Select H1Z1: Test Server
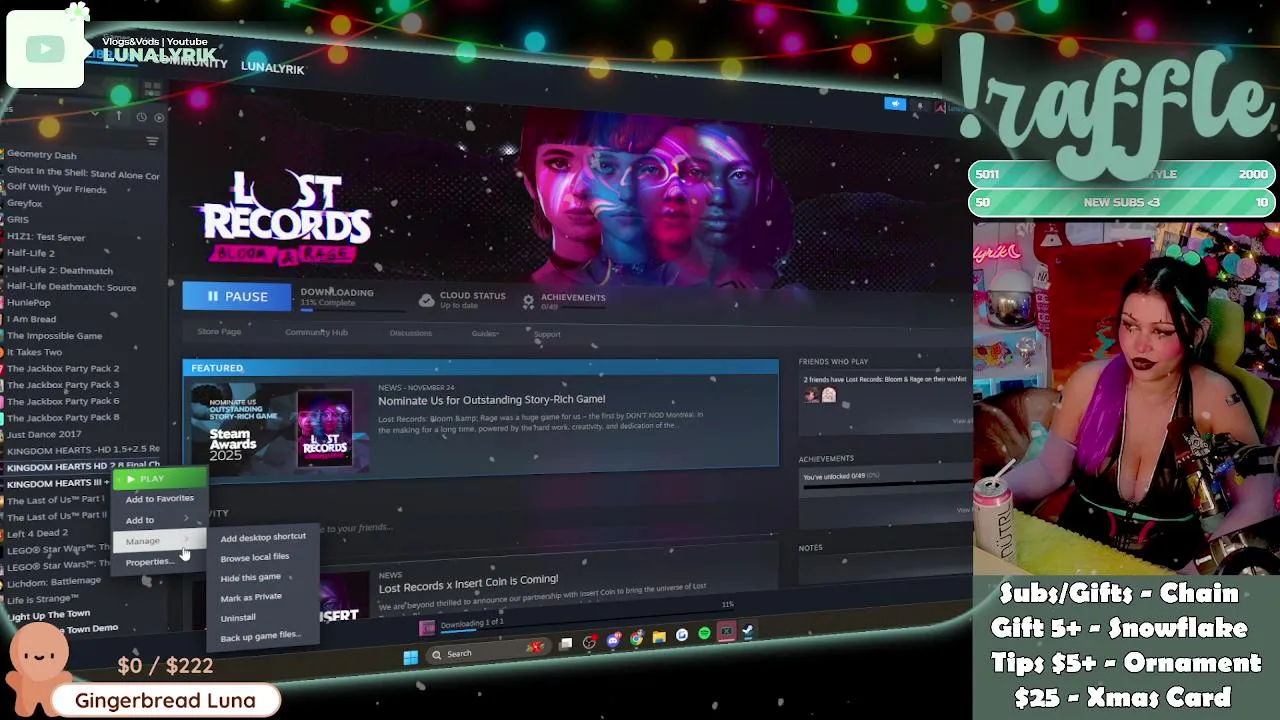The height and width of the screenshot is (720, 1280). point(46,237)
